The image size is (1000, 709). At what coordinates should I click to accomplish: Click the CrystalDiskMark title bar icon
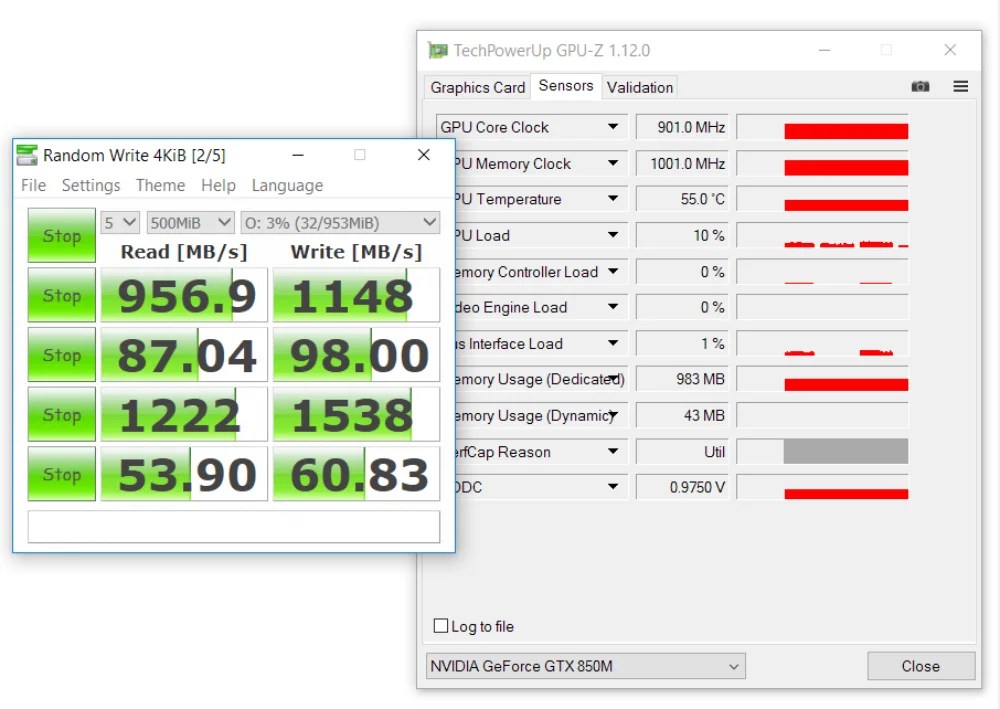click(27, 155)
